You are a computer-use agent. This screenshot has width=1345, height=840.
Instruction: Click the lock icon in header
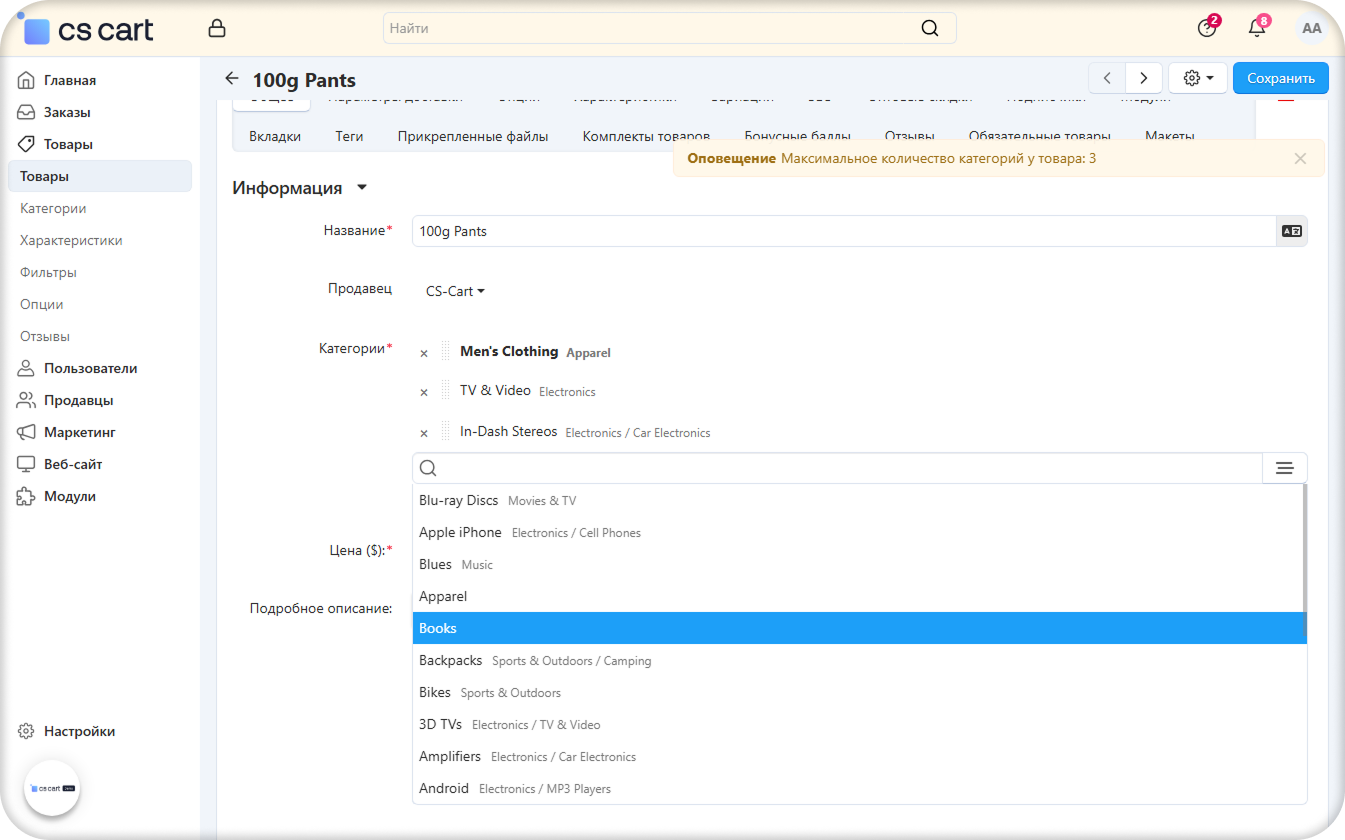(x=216, y=29)
